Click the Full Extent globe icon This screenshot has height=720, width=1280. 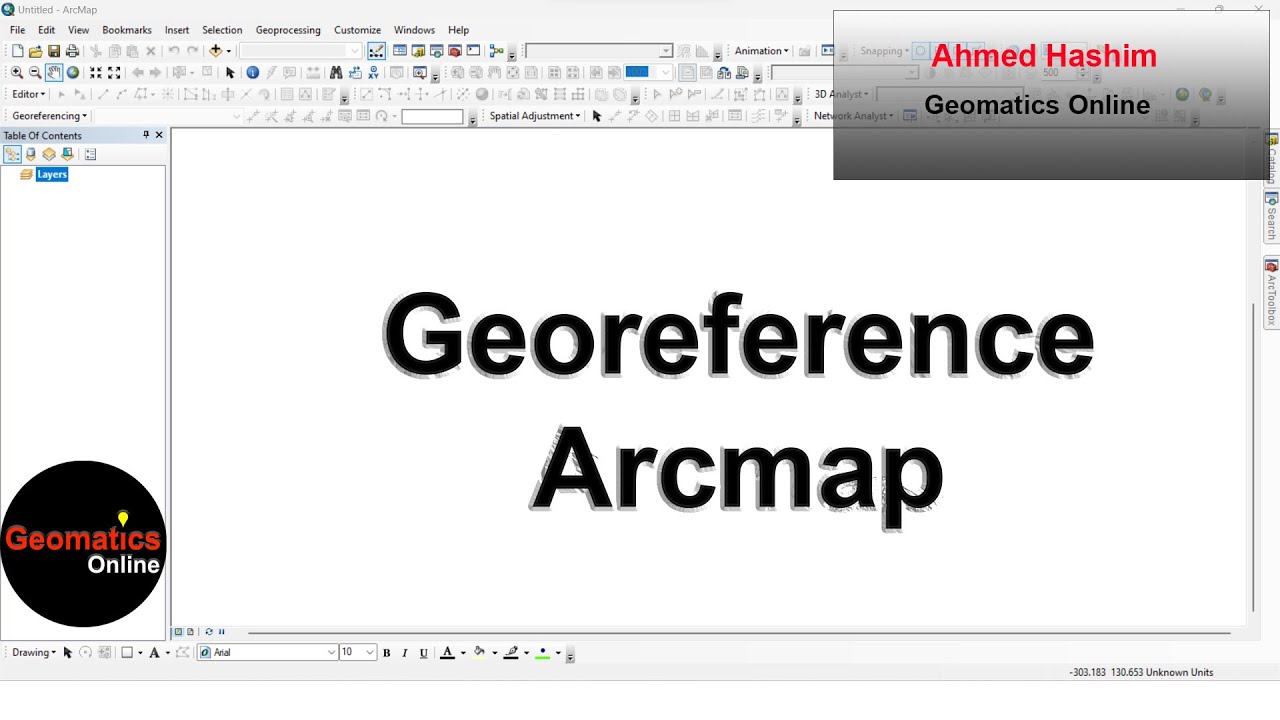(x=72, y=73)
